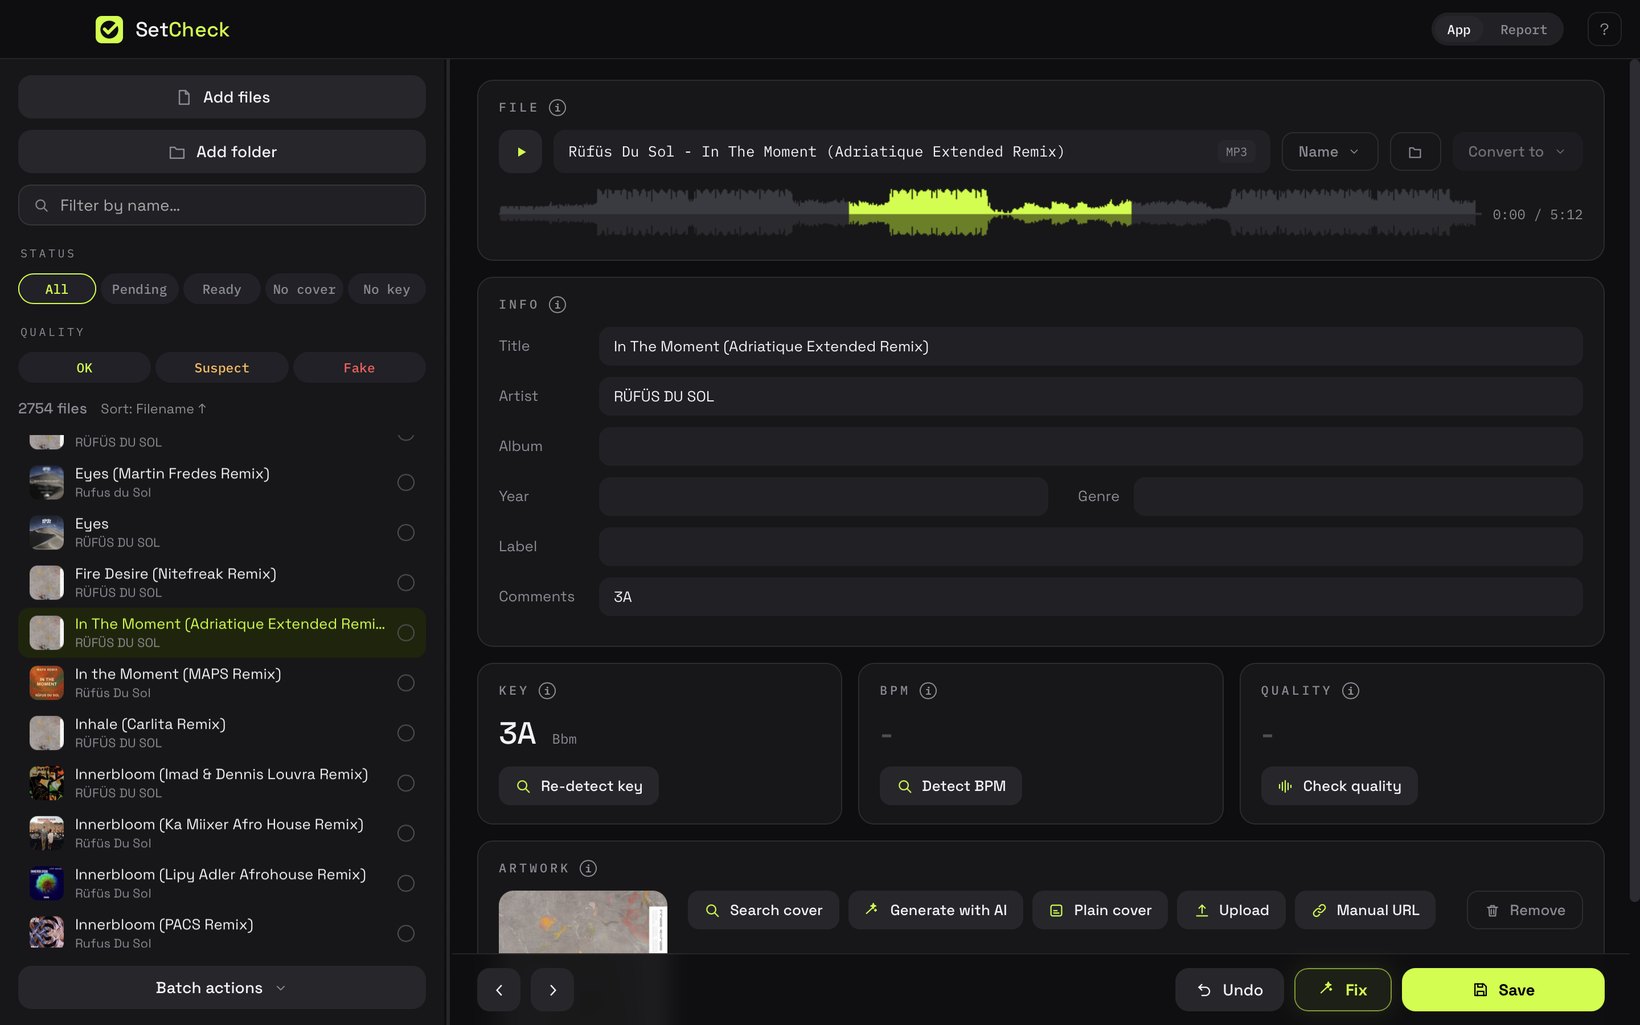Filter status by Pending
Image resolution: width=1640 pixels, height=1025 pixels.
139,289
